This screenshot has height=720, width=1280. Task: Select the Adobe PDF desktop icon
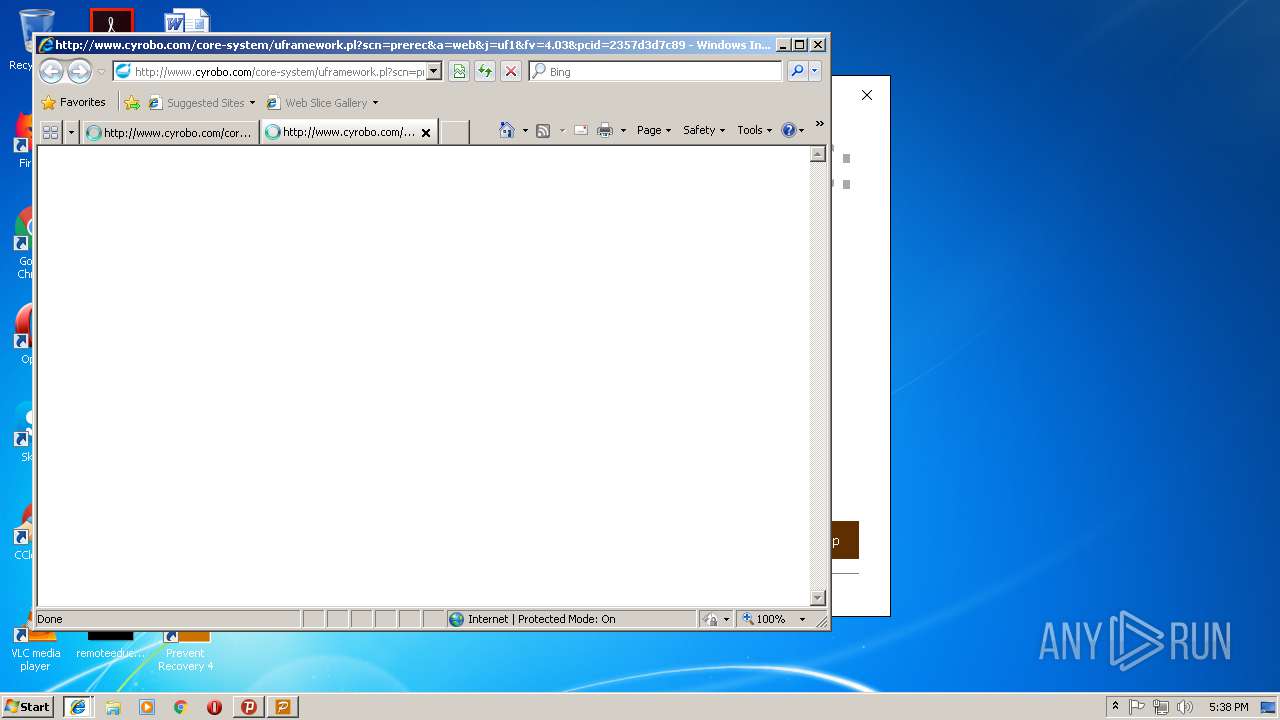tap(111, 22)
